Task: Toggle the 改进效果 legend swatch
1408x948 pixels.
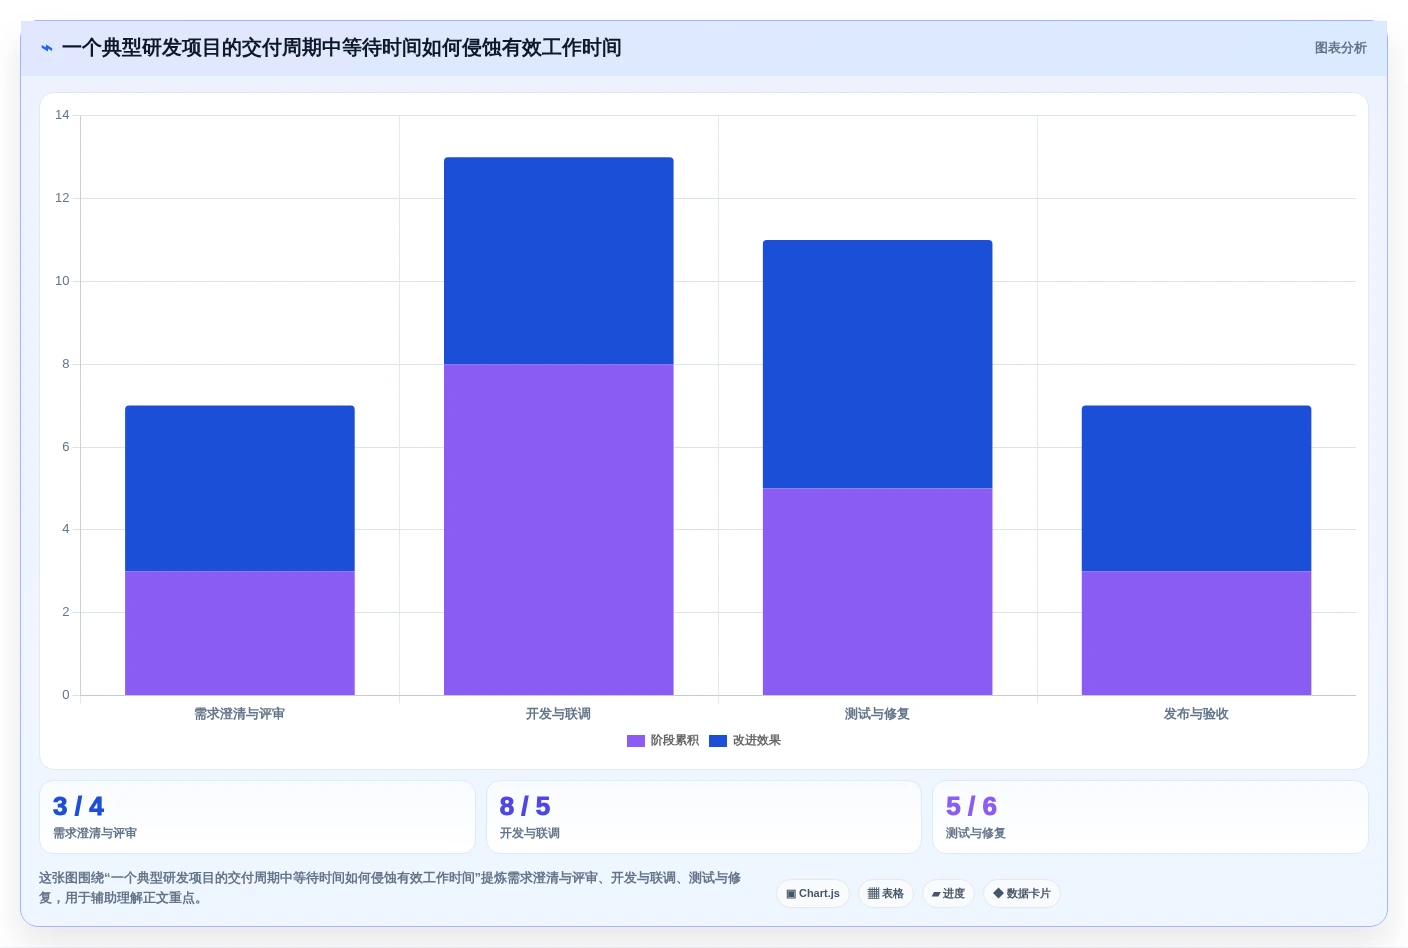Action: click(x=718, y=741)
